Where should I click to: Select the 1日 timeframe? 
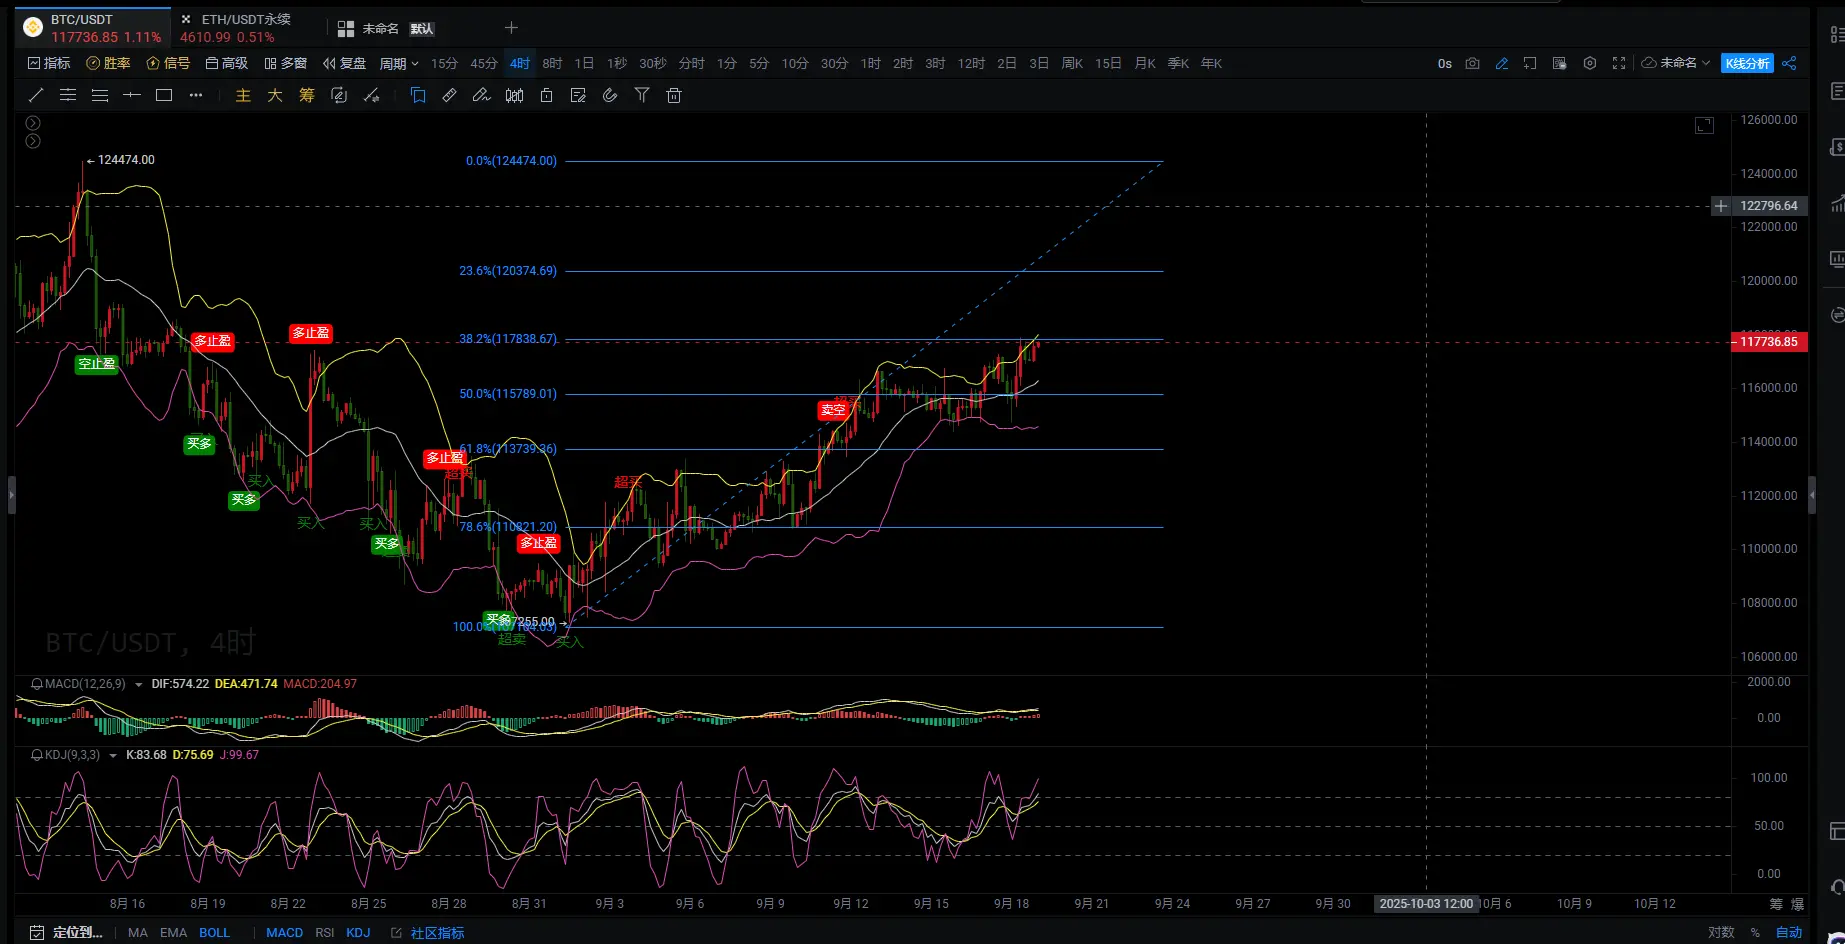point(584,63)
